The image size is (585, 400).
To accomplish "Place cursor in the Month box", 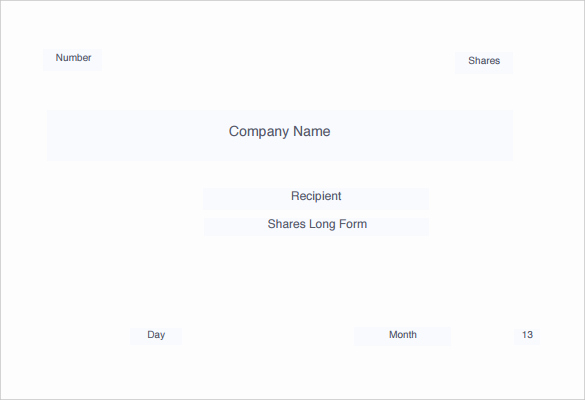I will tap(403, 336).
